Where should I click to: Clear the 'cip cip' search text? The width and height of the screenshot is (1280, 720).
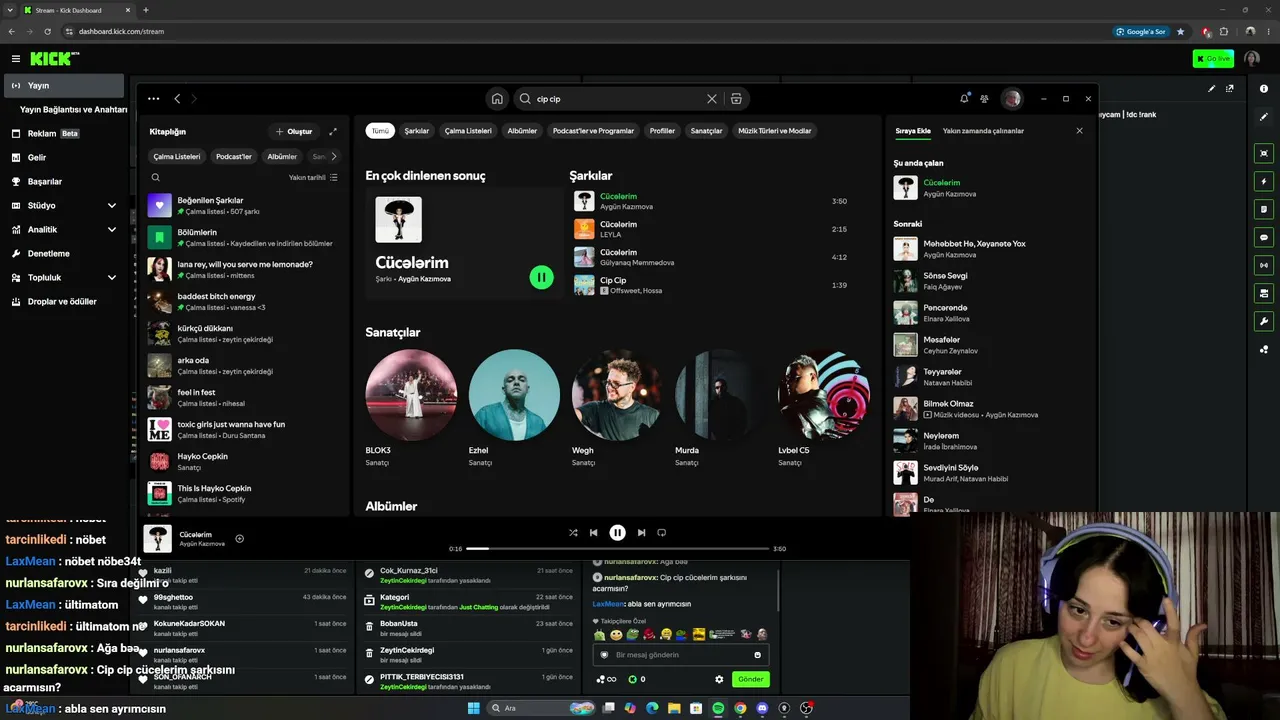tap(712, 99)
